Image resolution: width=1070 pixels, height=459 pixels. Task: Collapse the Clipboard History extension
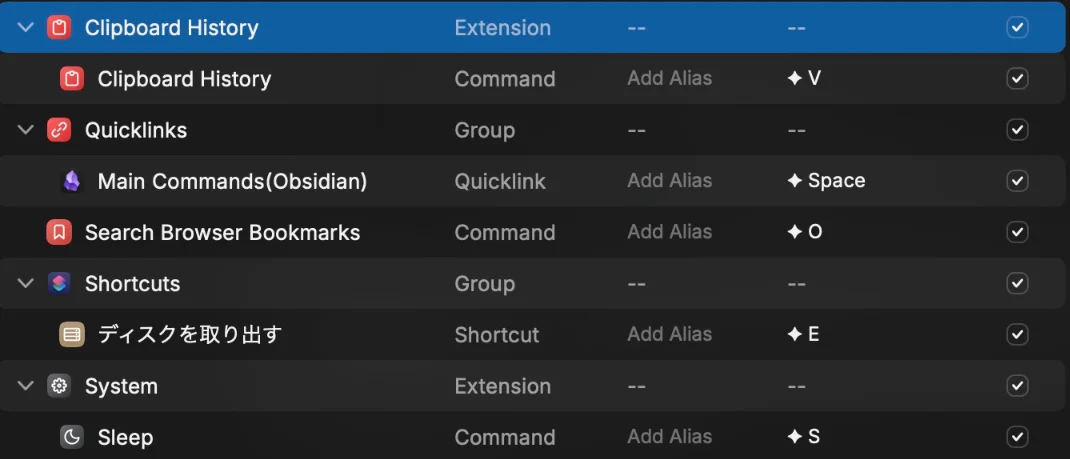26,28
